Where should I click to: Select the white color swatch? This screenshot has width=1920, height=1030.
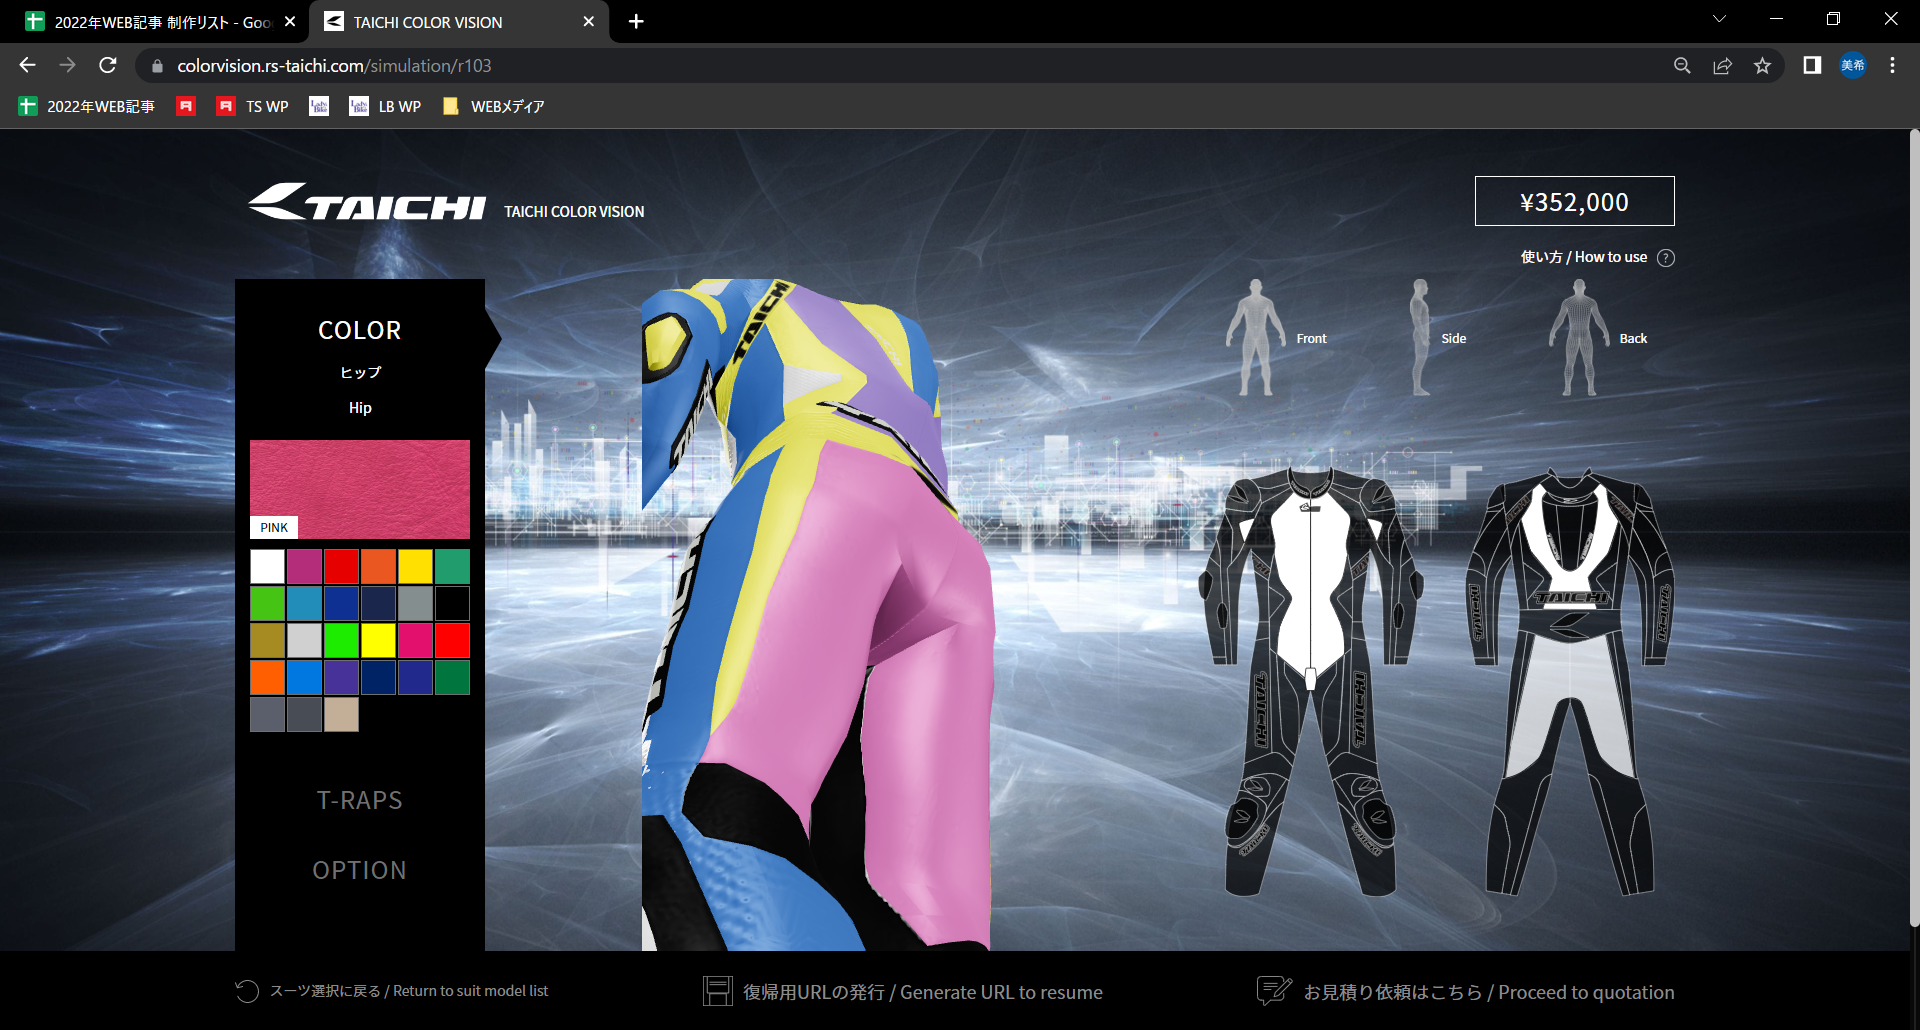[x=267, y=566]
